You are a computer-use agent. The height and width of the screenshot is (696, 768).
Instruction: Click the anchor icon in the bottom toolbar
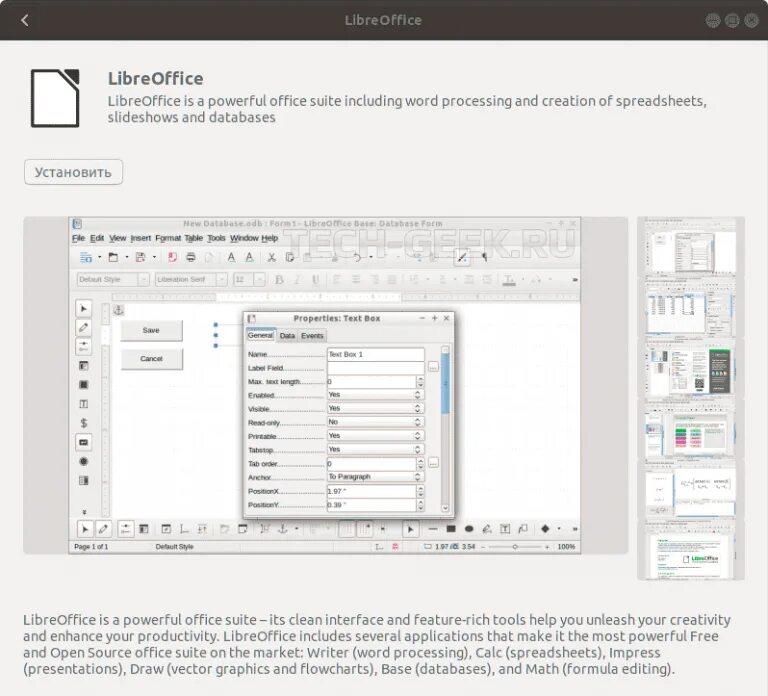point(283,528)
